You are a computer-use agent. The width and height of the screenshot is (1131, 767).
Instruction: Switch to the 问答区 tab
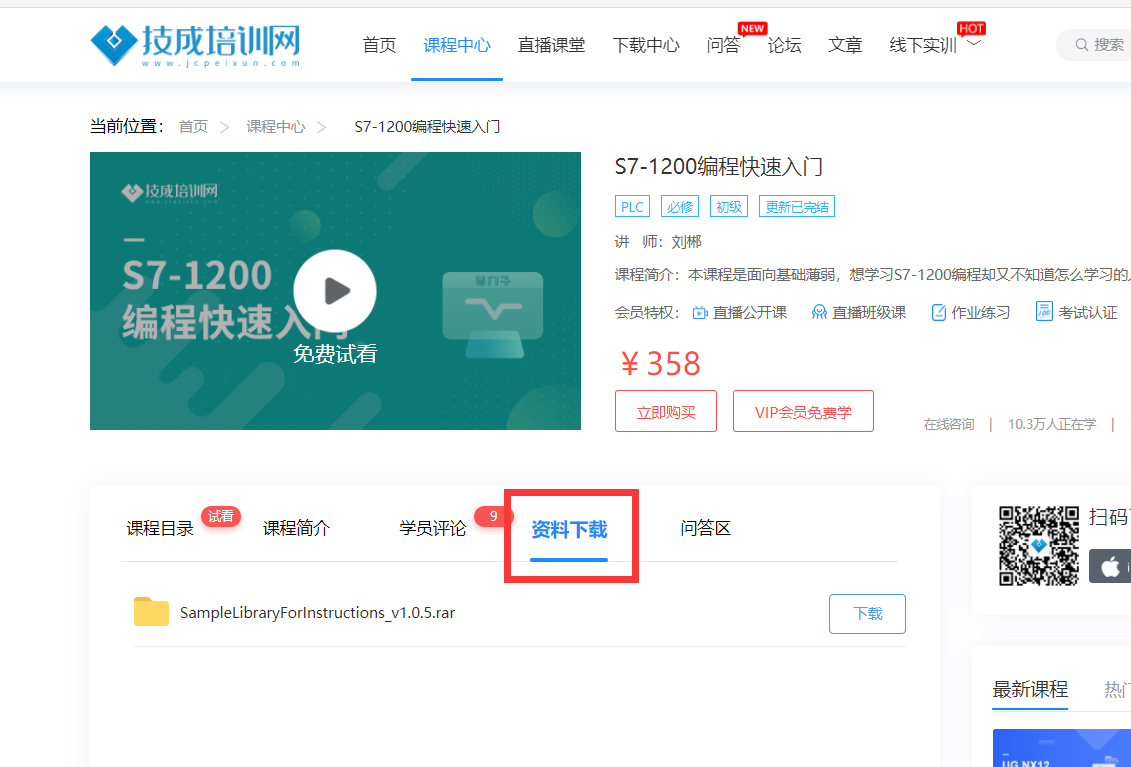coord(705,528)
